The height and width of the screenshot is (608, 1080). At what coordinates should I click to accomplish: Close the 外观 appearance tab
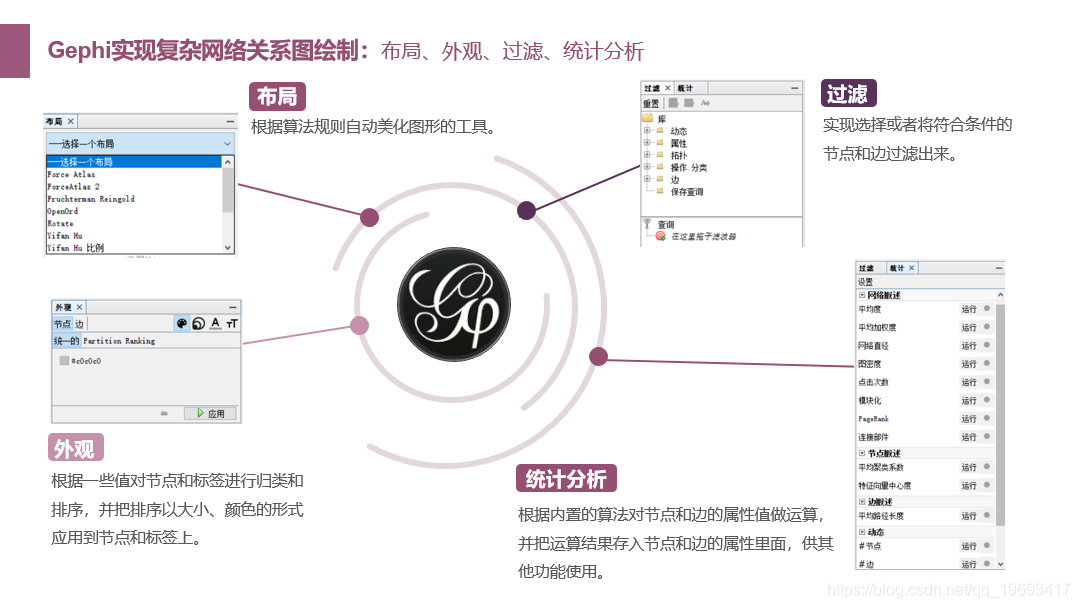point(79,307)
